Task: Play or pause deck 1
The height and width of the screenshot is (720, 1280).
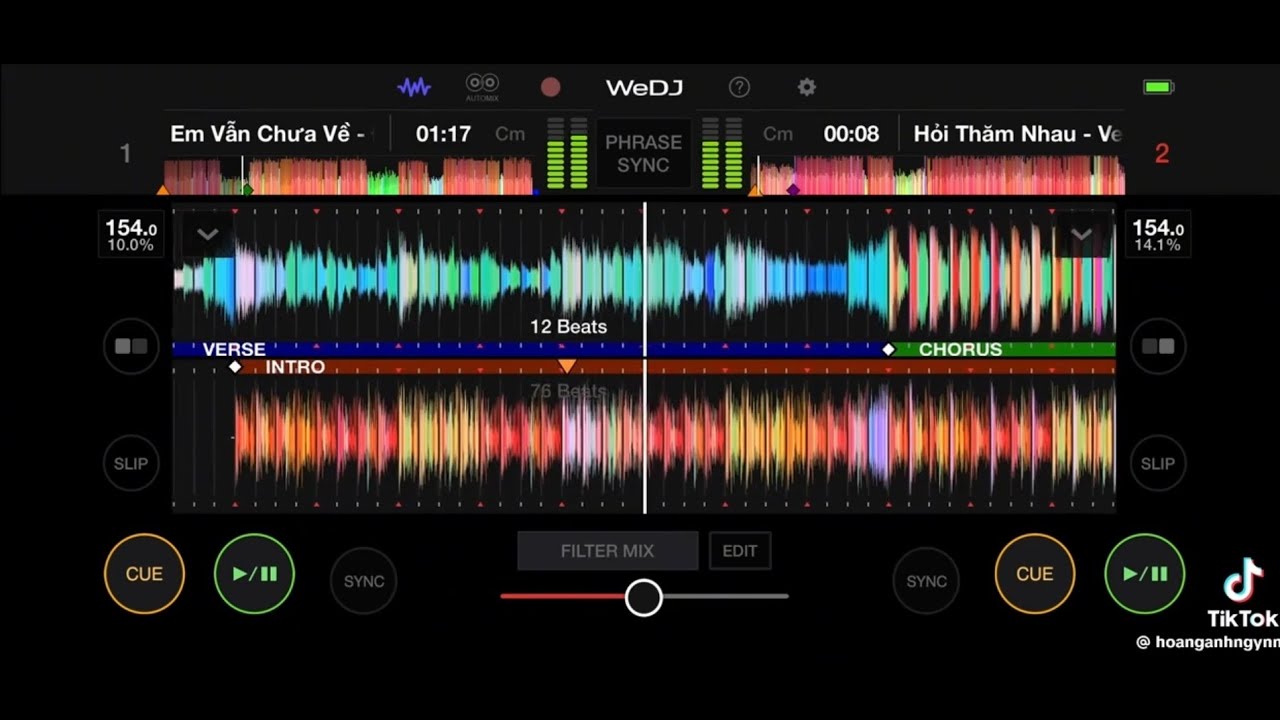Action: (254, 574)
